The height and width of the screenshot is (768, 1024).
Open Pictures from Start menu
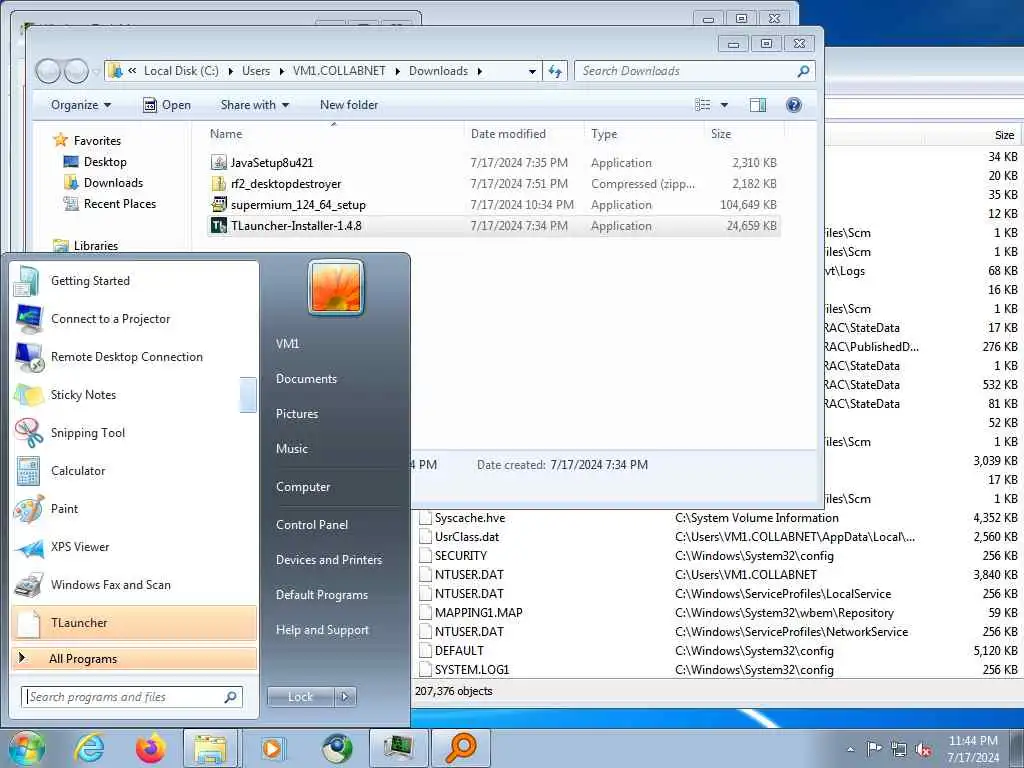click(296, 414)
